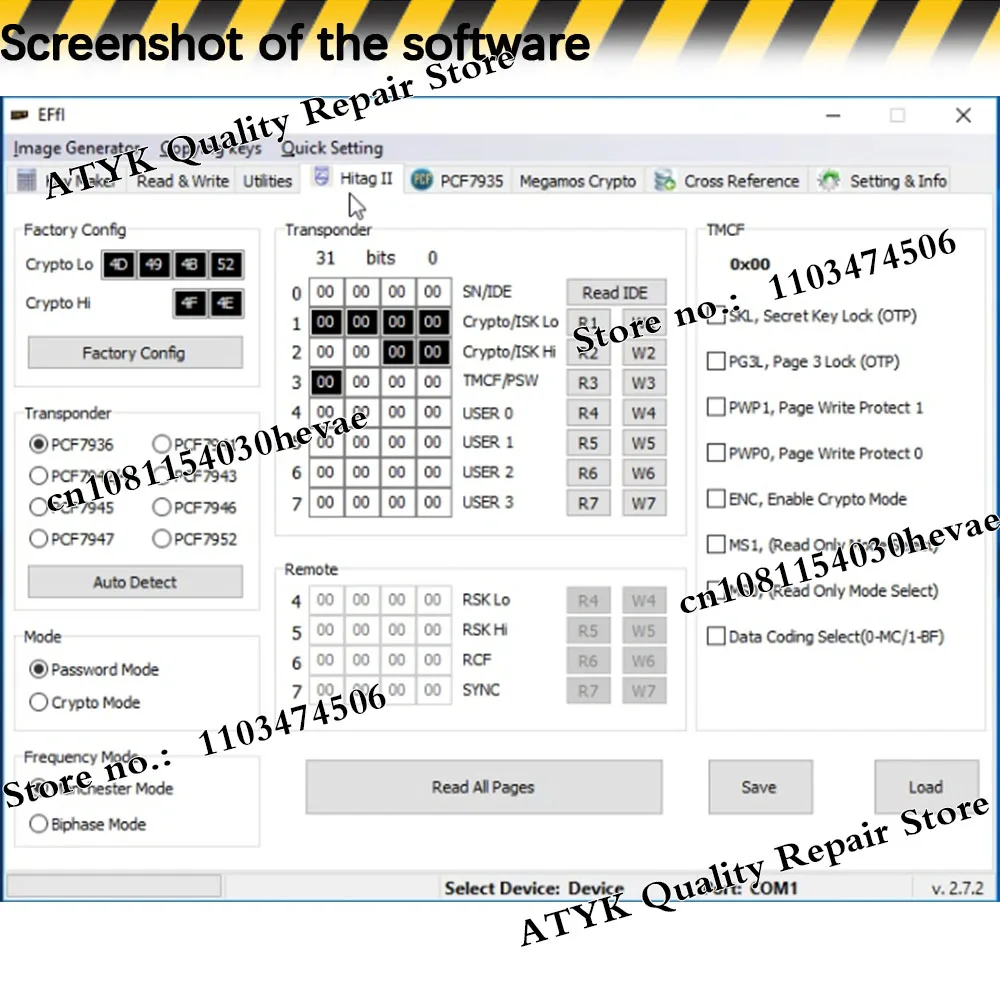Click R4 in the USER 0 row

tap(588, 413)
